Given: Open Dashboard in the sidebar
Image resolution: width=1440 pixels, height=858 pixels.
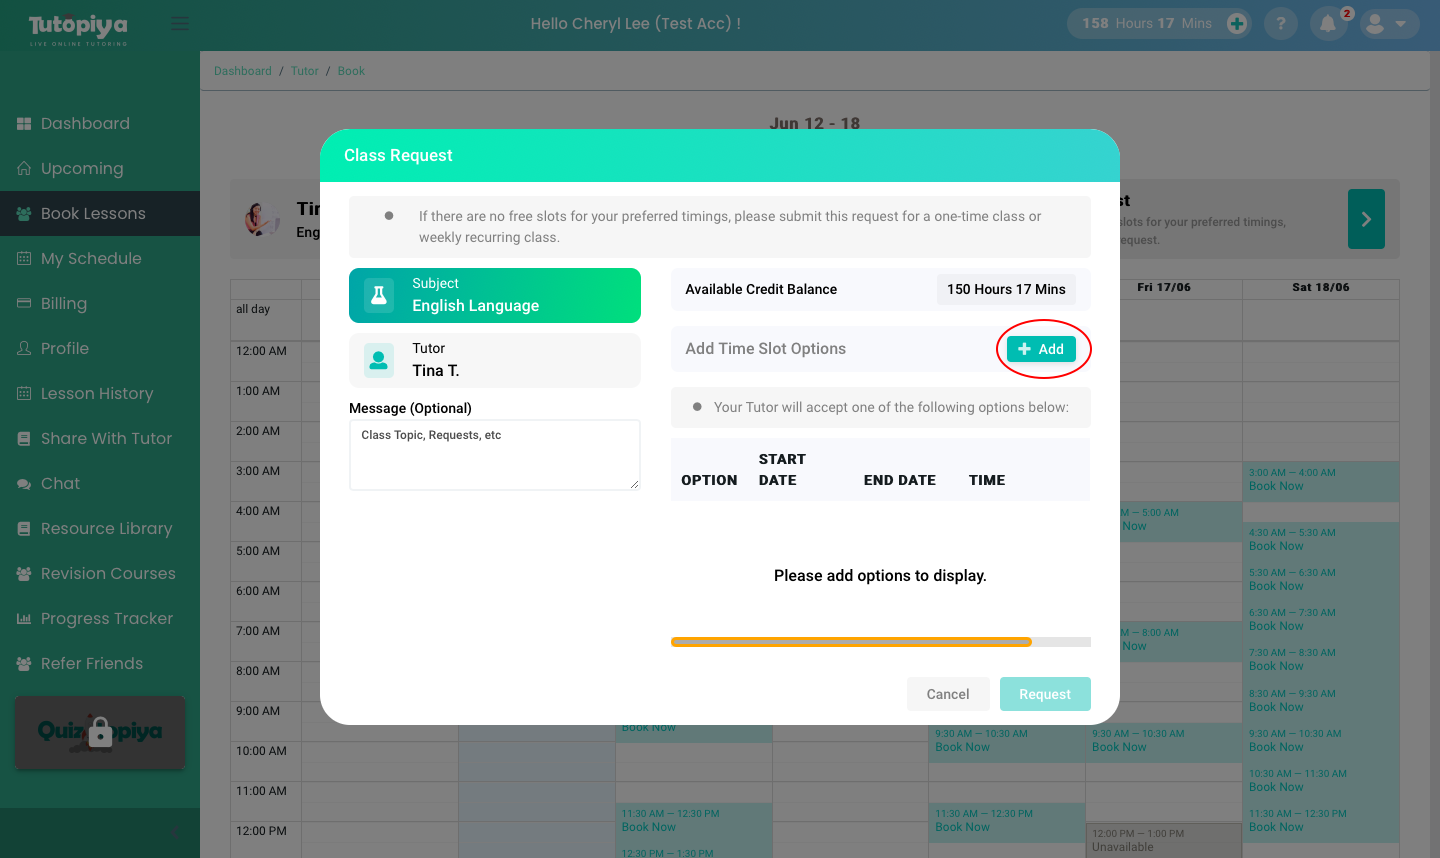Looking at the screenshot, I should pyautogui.click(x=85, y=124).
